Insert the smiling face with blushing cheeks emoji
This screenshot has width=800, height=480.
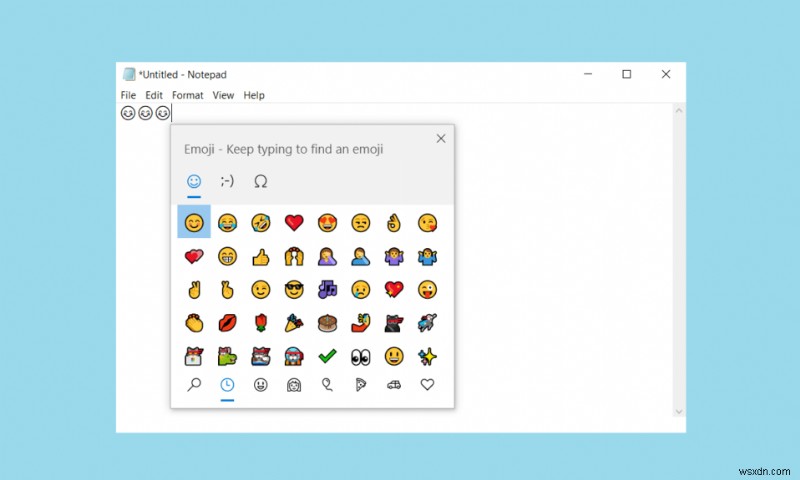tap(194, 222)
